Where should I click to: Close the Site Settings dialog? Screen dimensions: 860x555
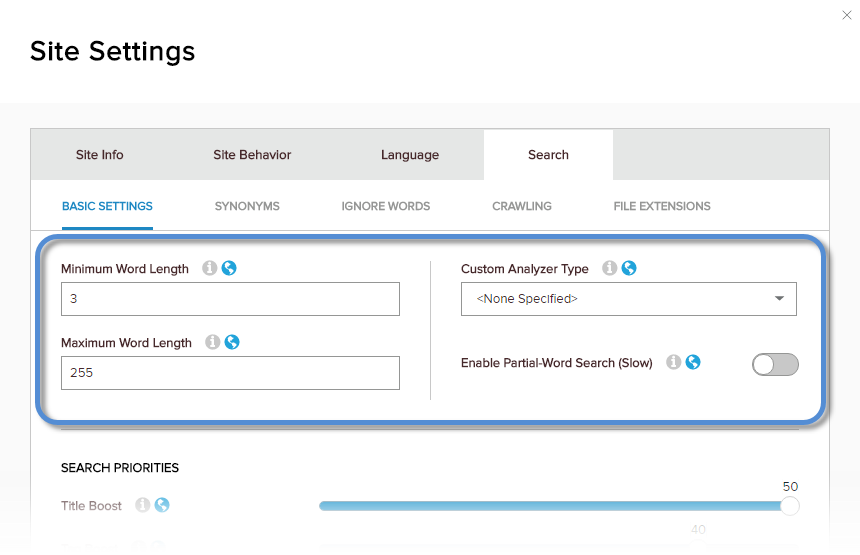847,15
